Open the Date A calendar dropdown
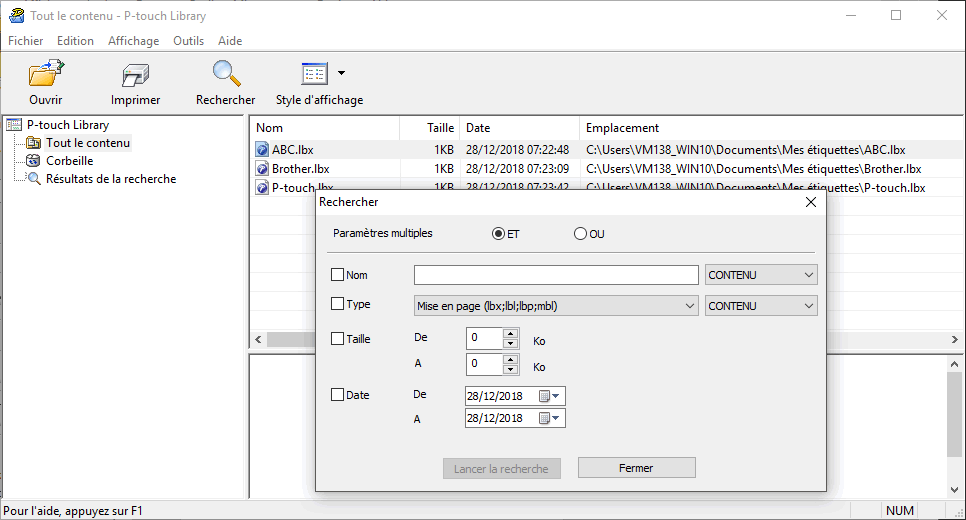The image size is (966, 520). coord(555,418)
